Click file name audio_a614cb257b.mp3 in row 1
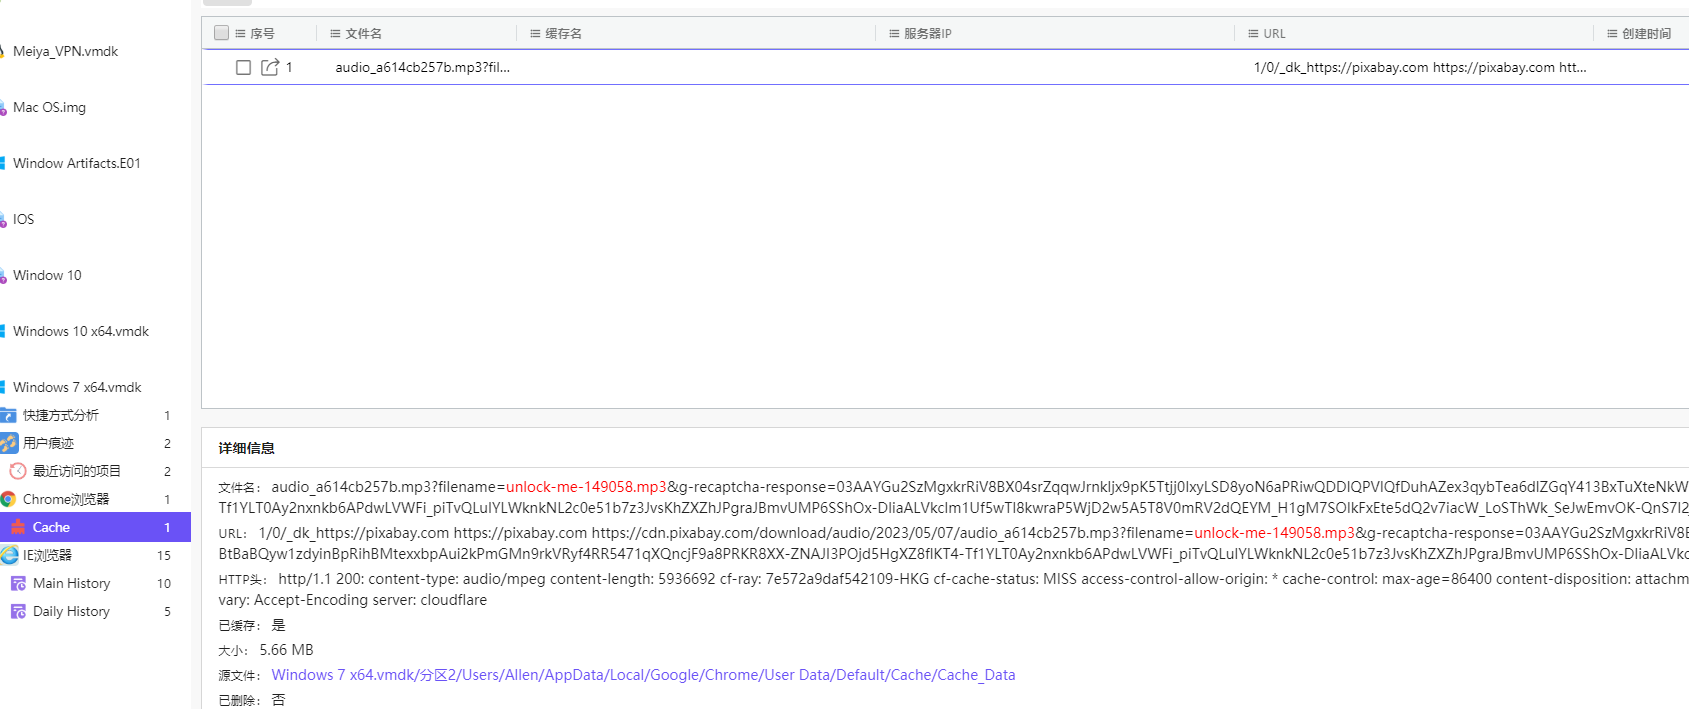The width and height of the screenshot is (1689, 709). point(422,67)
